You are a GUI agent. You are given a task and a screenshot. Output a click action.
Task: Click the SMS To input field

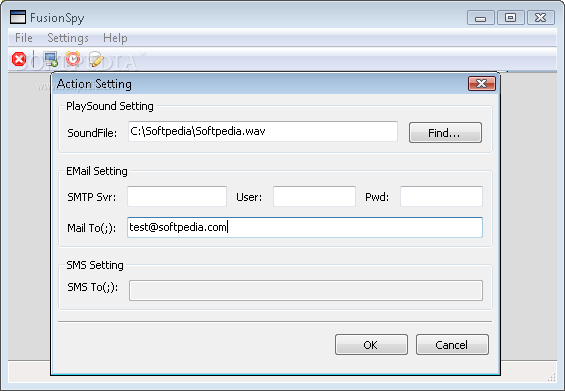point(306,290)
